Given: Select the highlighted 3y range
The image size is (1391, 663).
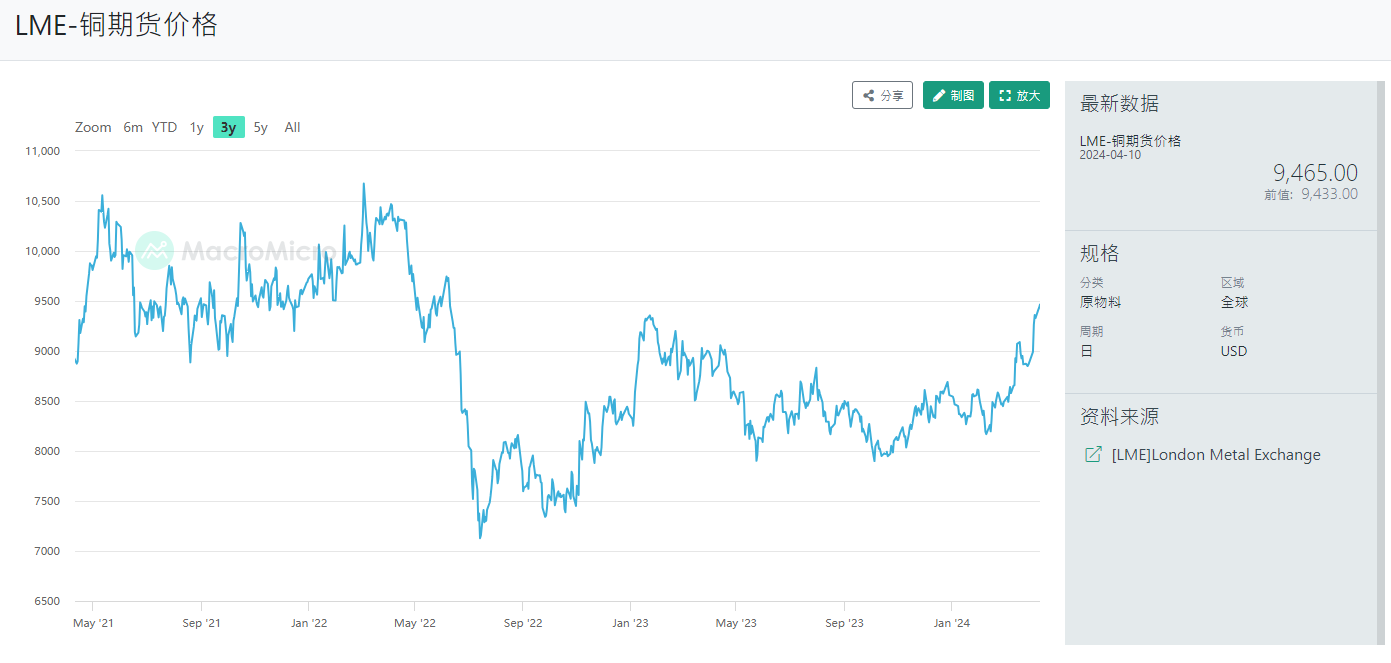Looking at the screenshot, I should coord(229,127).
